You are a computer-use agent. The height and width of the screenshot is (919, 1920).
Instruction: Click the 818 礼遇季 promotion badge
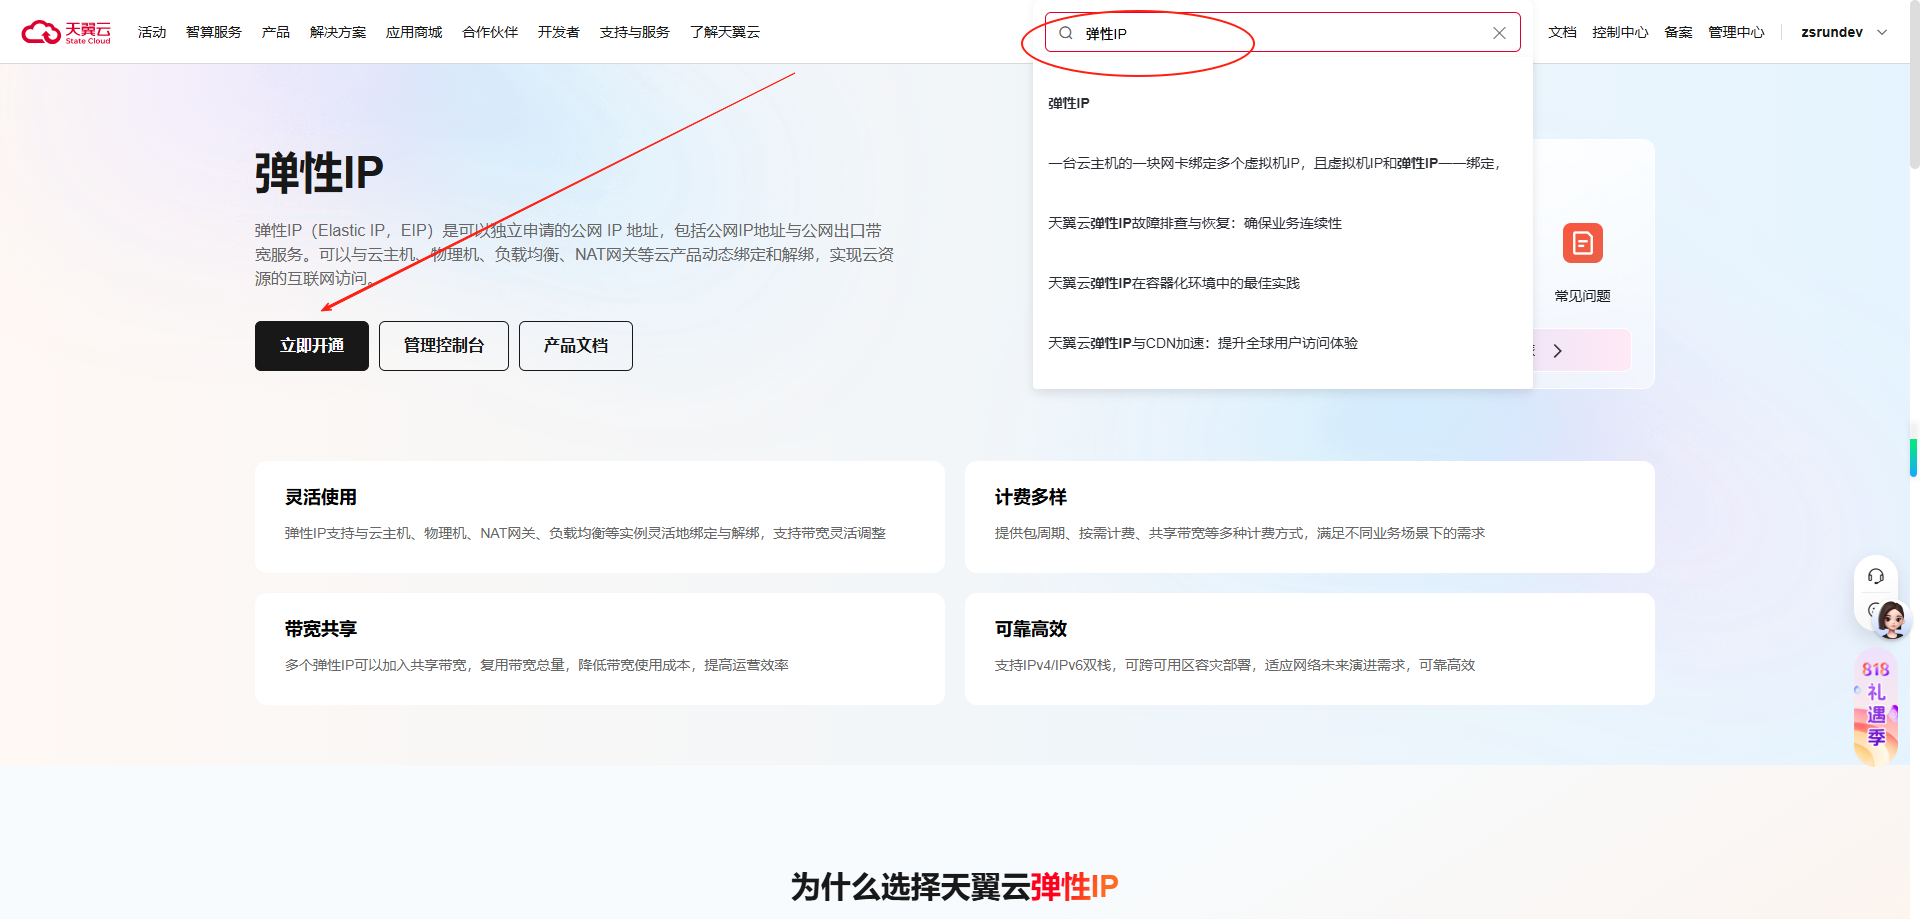(1874, 706)
